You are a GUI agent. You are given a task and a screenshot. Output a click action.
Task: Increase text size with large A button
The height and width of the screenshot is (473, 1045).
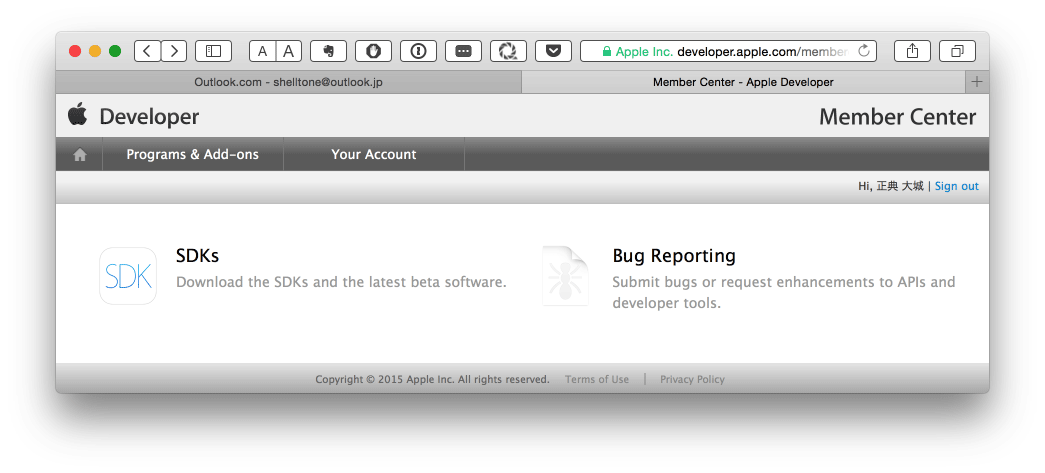(x=289, y=51)
